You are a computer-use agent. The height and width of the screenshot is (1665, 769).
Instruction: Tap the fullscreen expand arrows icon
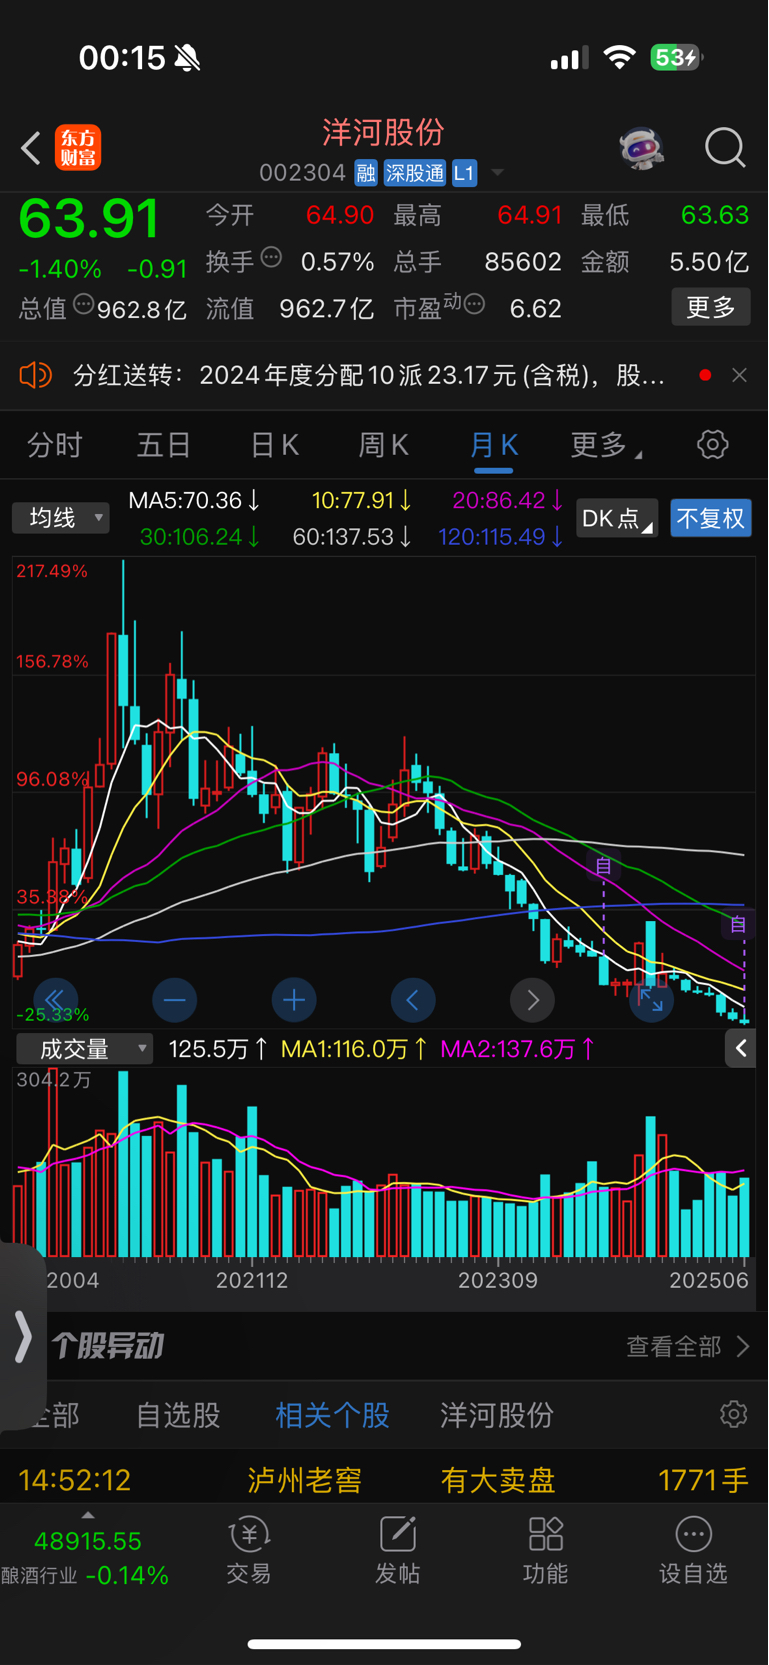pyautogui.click(x=651, y=999)
